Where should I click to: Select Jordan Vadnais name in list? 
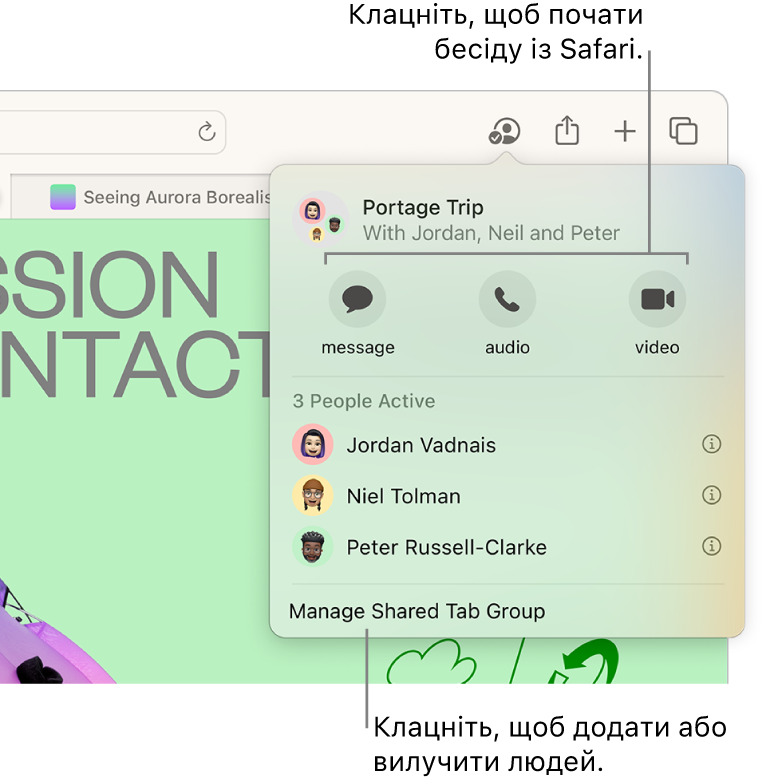(x=421, y=445)
